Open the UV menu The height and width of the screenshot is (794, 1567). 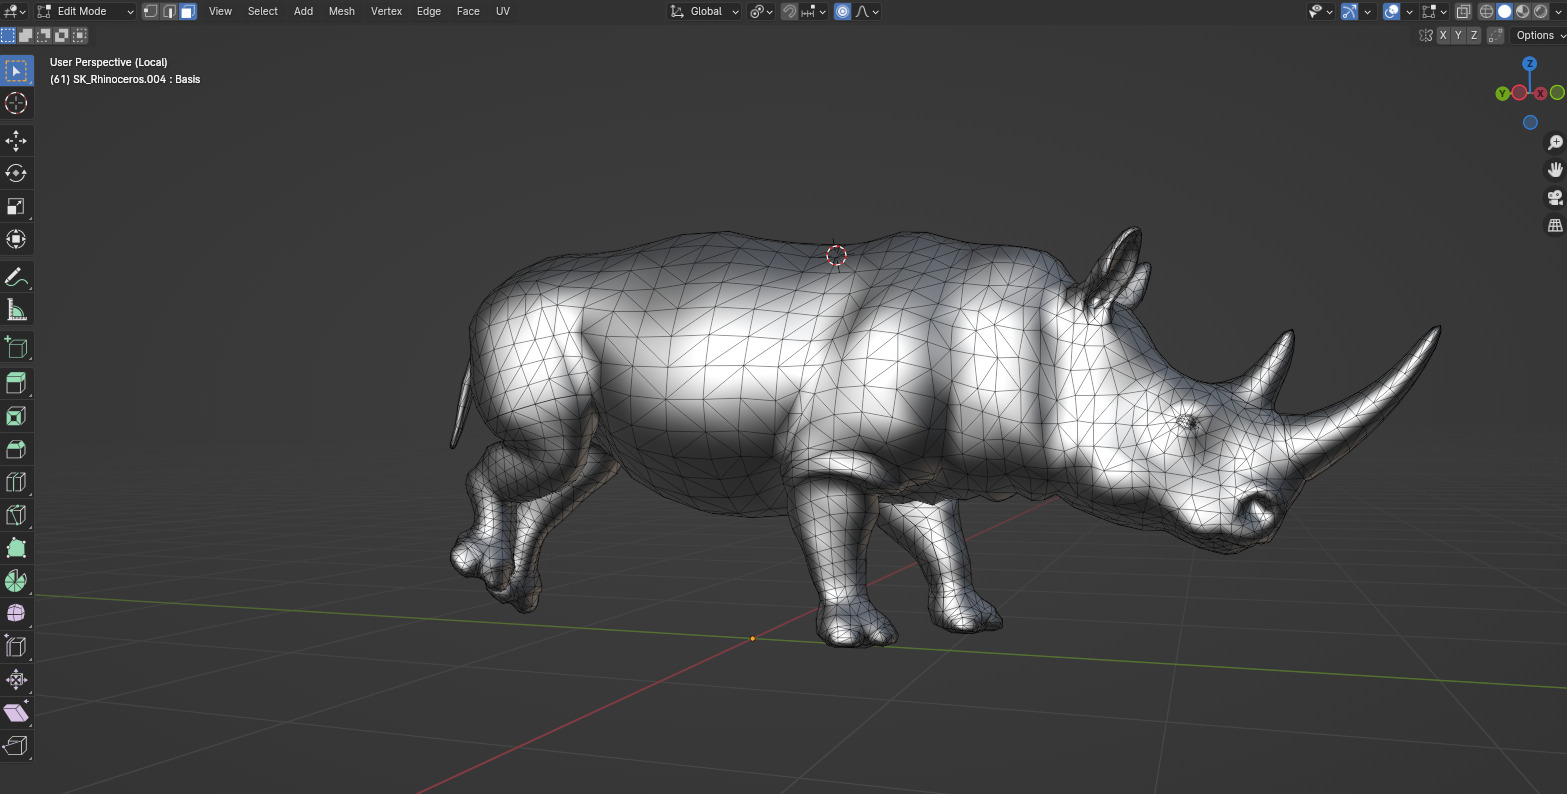click(503, 11)
